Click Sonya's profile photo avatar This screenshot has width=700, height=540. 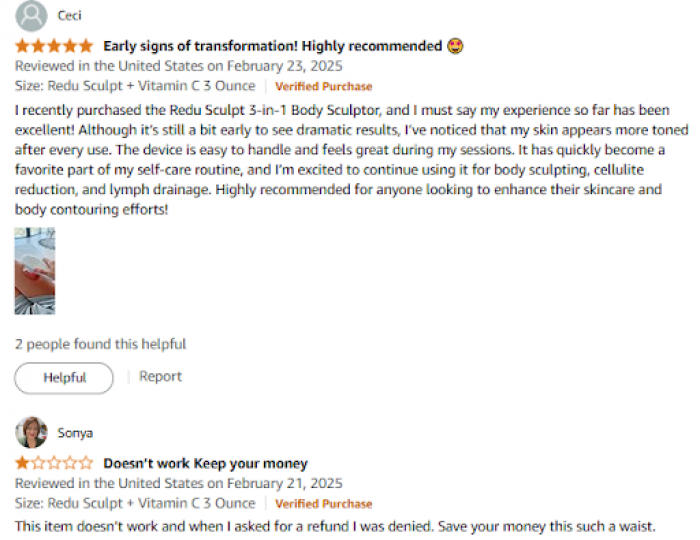tap(31, 432)
